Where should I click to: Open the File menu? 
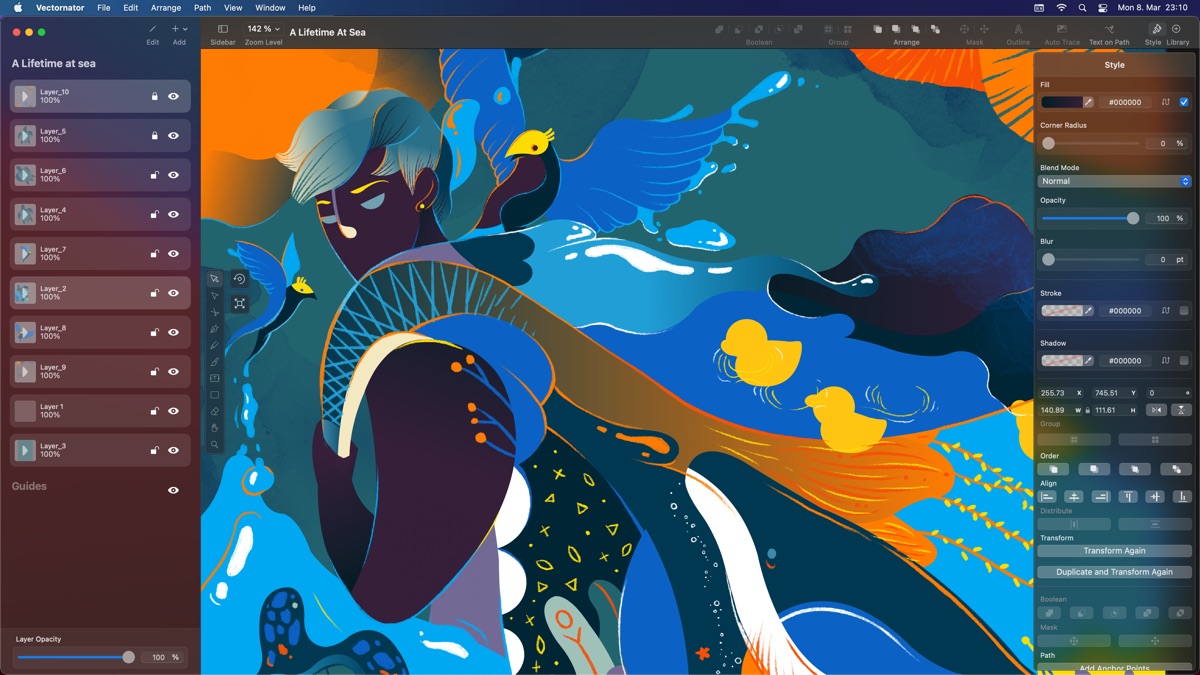coord(104,7)
